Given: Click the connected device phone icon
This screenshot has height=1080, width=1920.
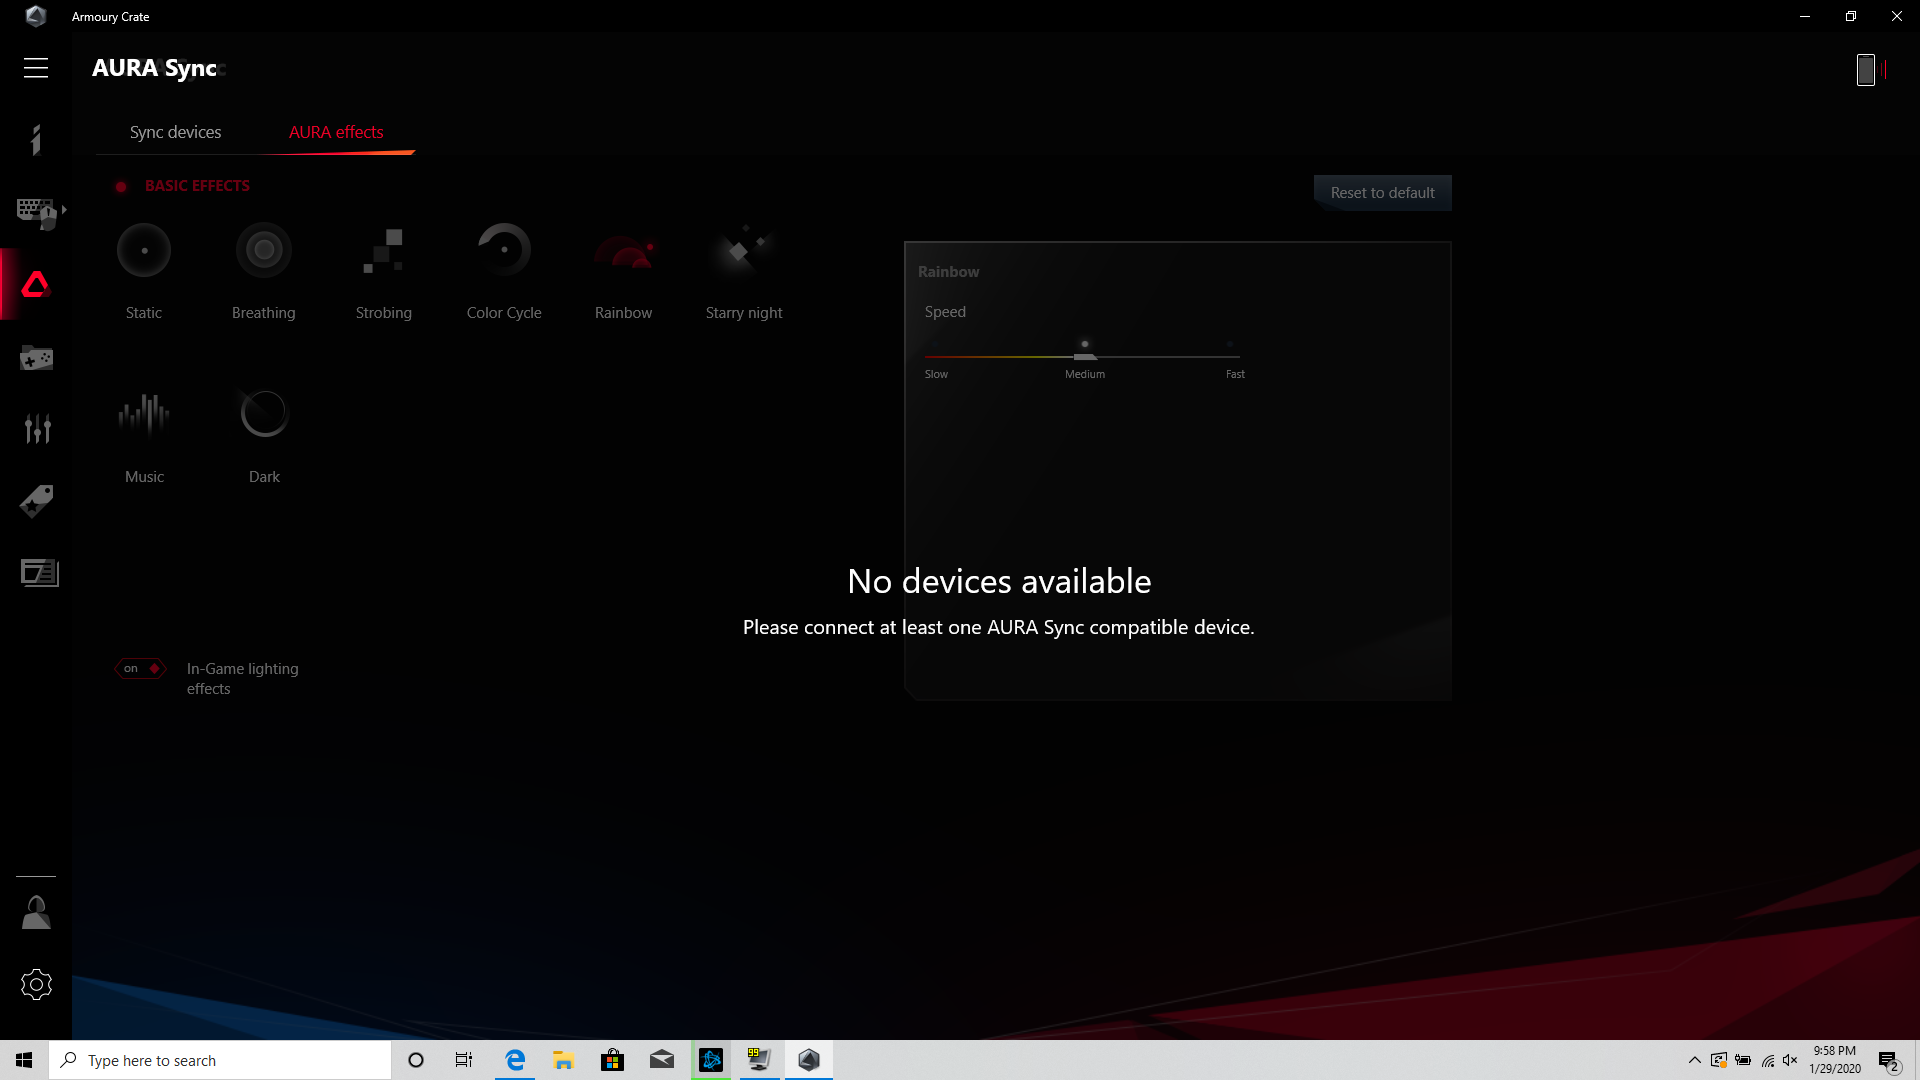Looking at the screenshot, I should coord(1866,70).
